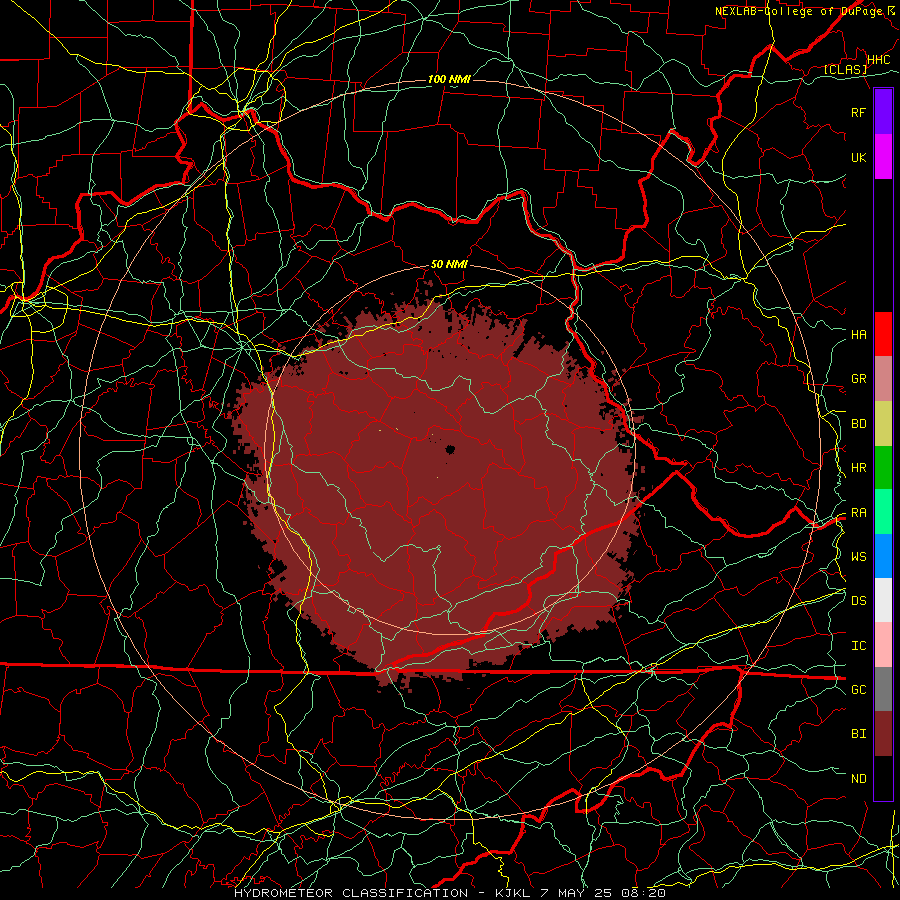900x900 pixels.
Task: Click the blue WS legend swatch
Action: pyautogui.click(x=883, y=556)
